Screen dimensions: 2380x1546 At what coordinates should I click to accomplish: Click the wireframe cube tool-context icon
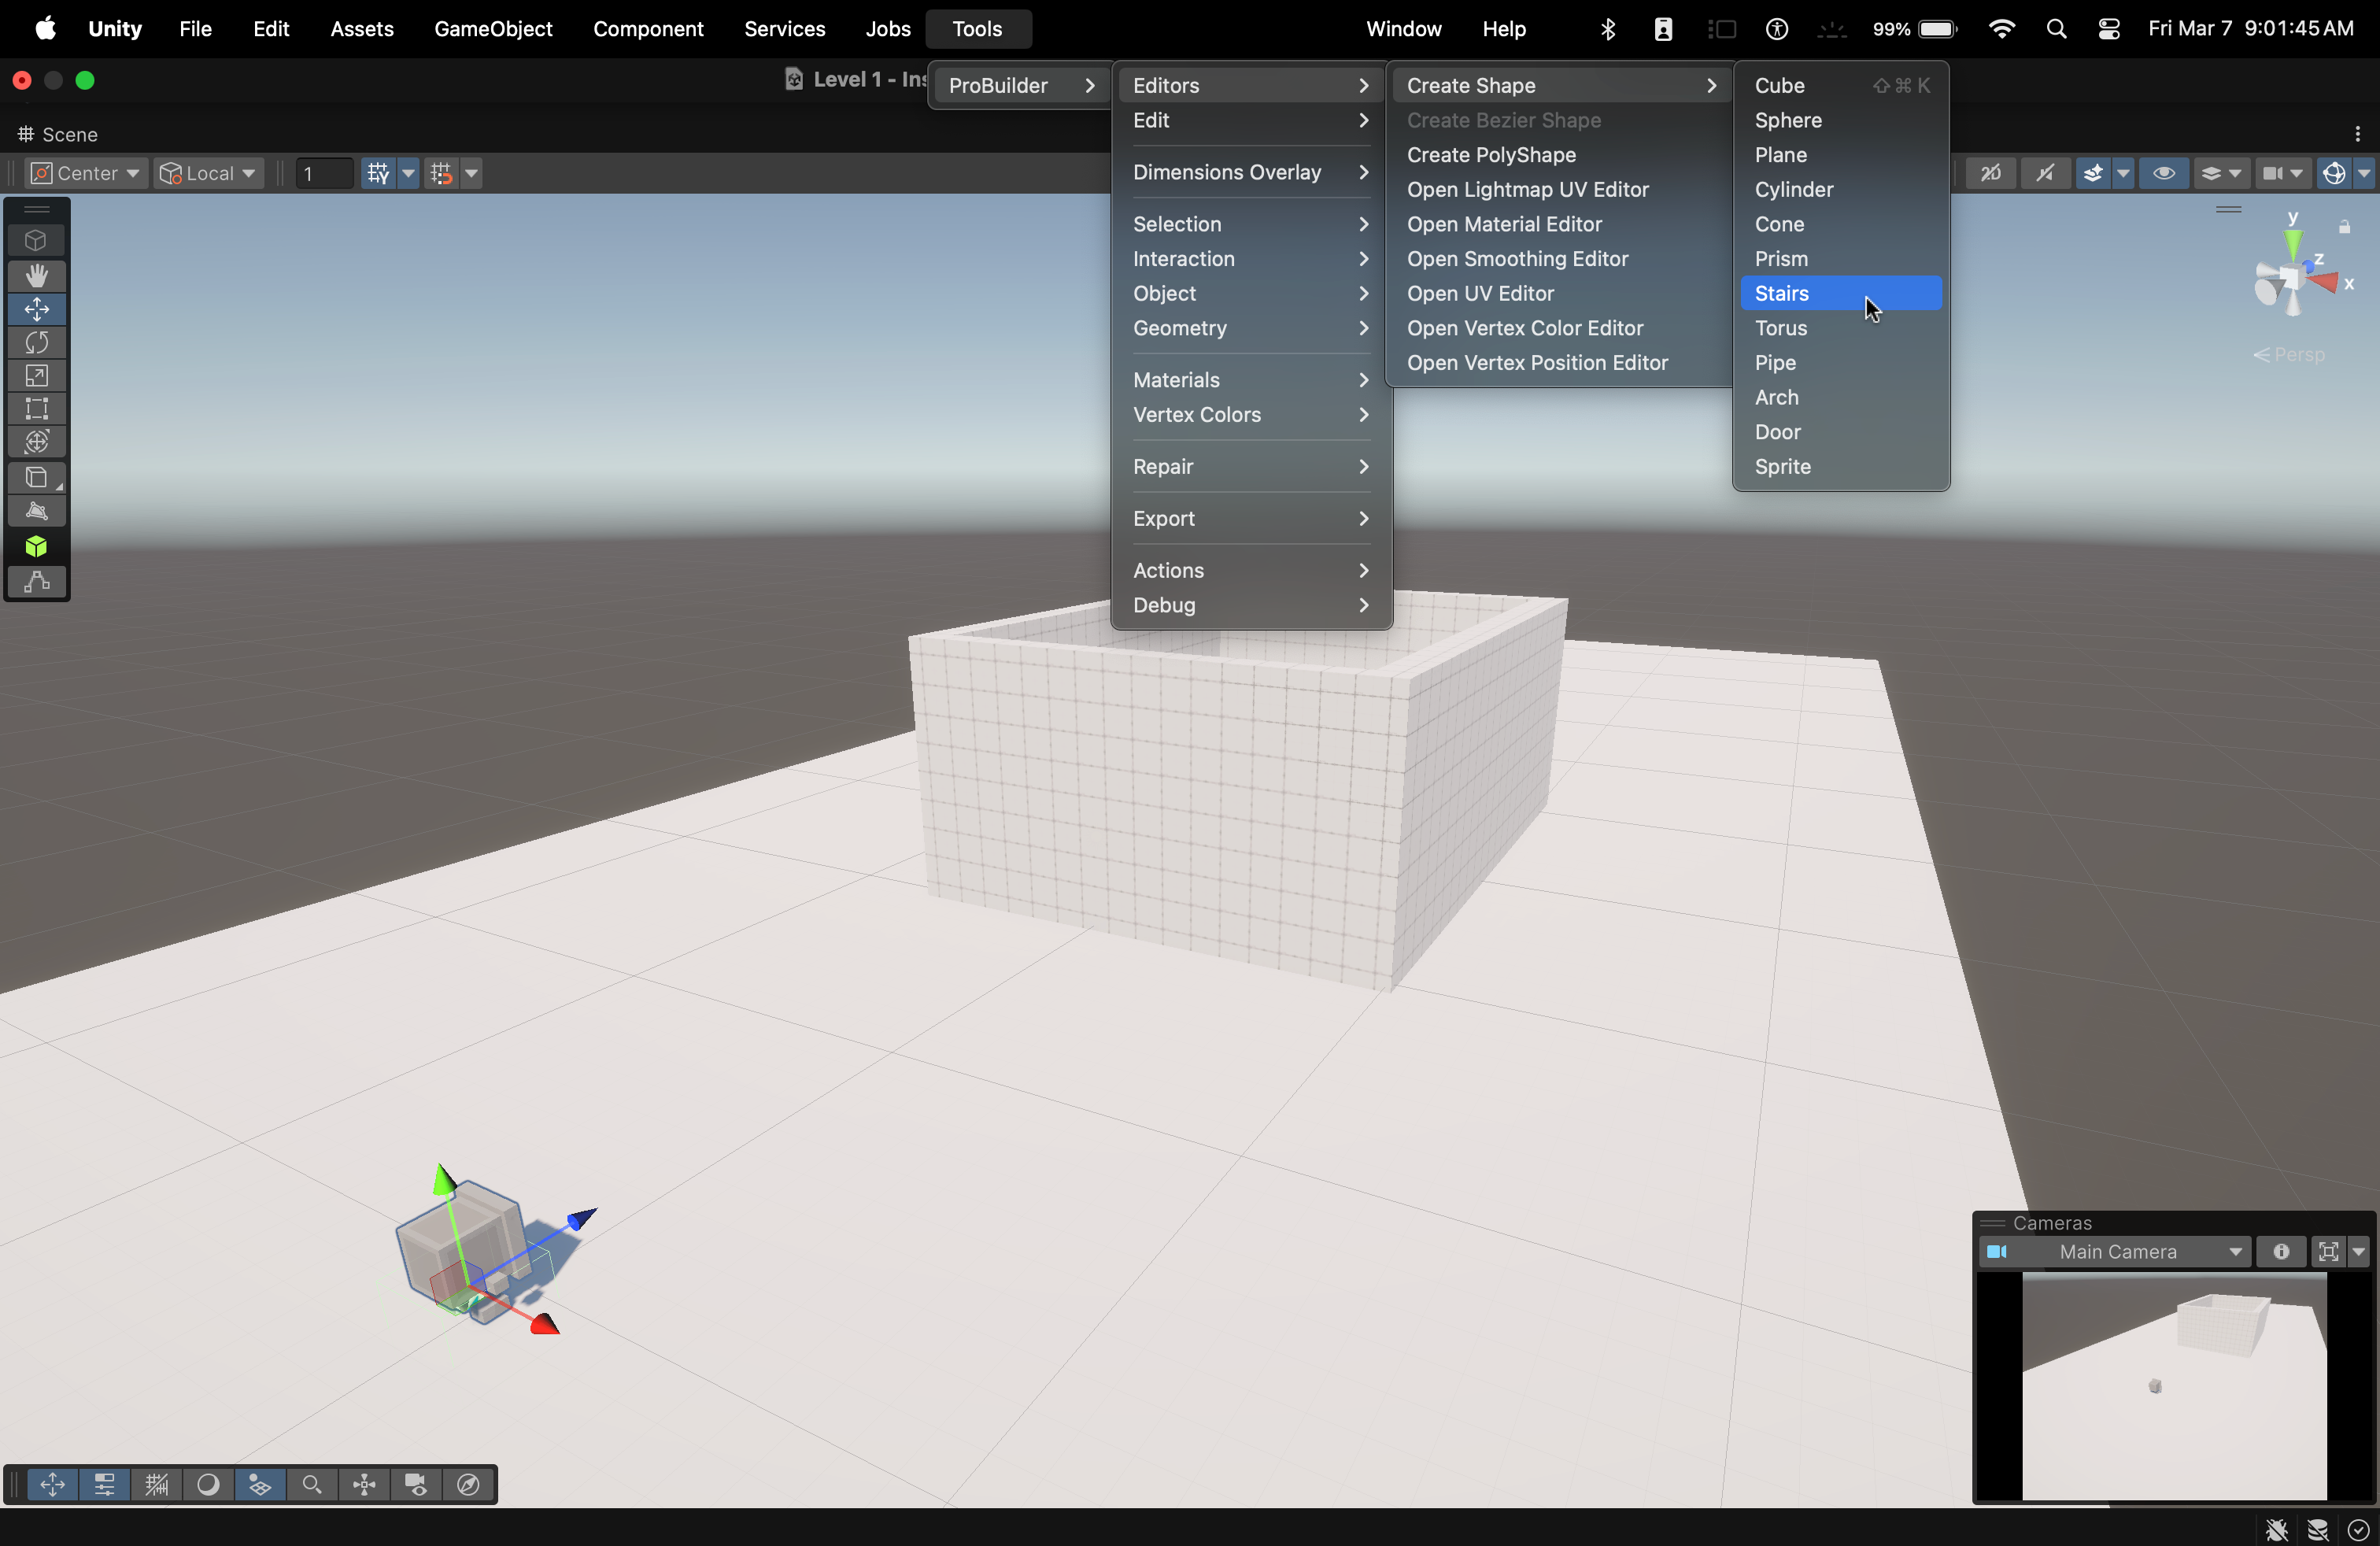(x=37, y=240)
